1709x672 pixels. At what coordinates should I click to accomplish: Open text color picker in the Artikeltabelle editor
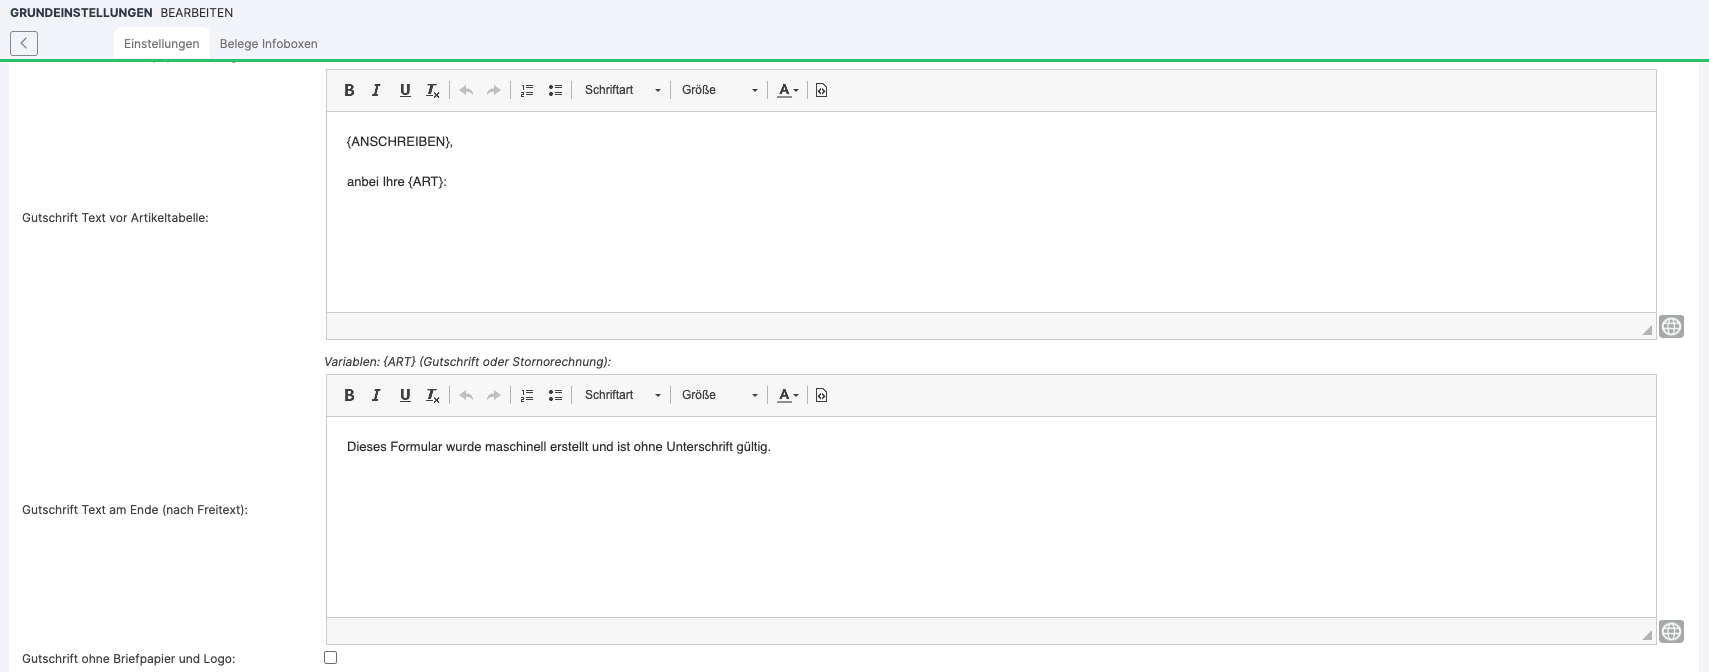pos(788,90)
